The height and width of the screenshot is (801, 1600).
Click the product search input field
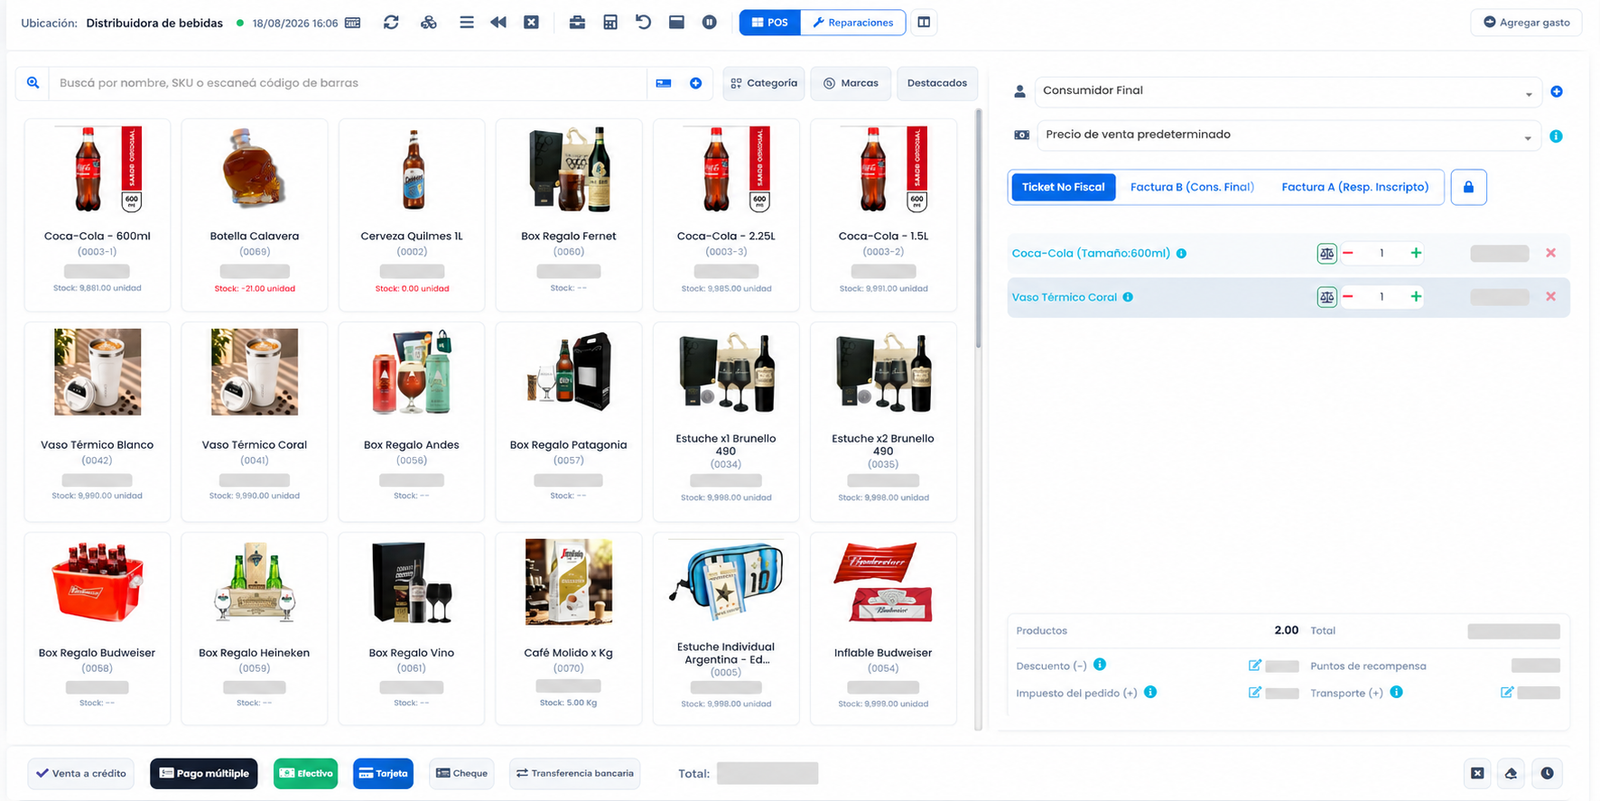(348, 83)
